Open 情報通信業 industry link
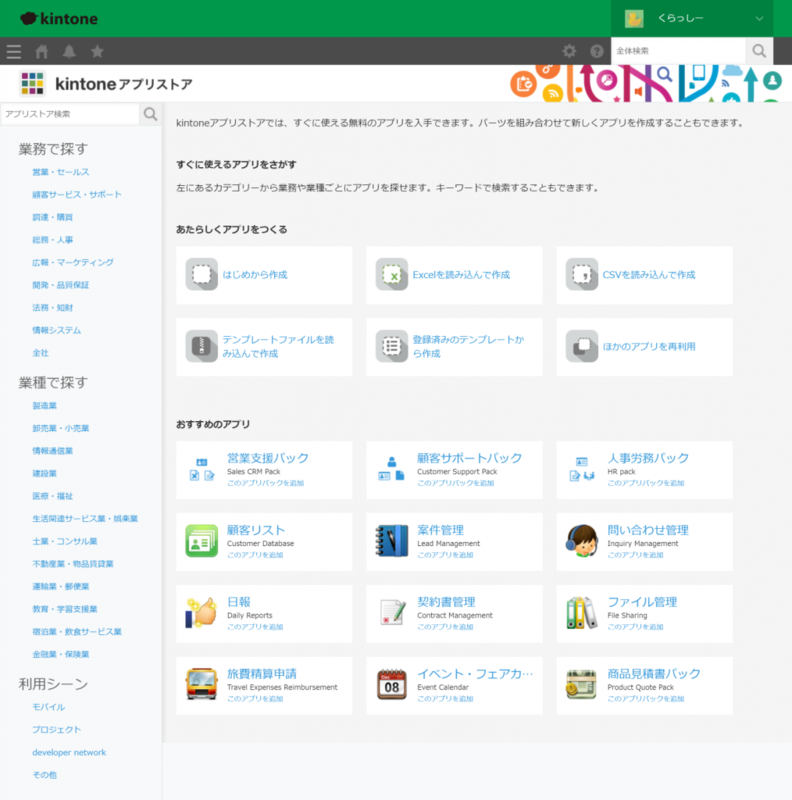 (x=53, y=451)
